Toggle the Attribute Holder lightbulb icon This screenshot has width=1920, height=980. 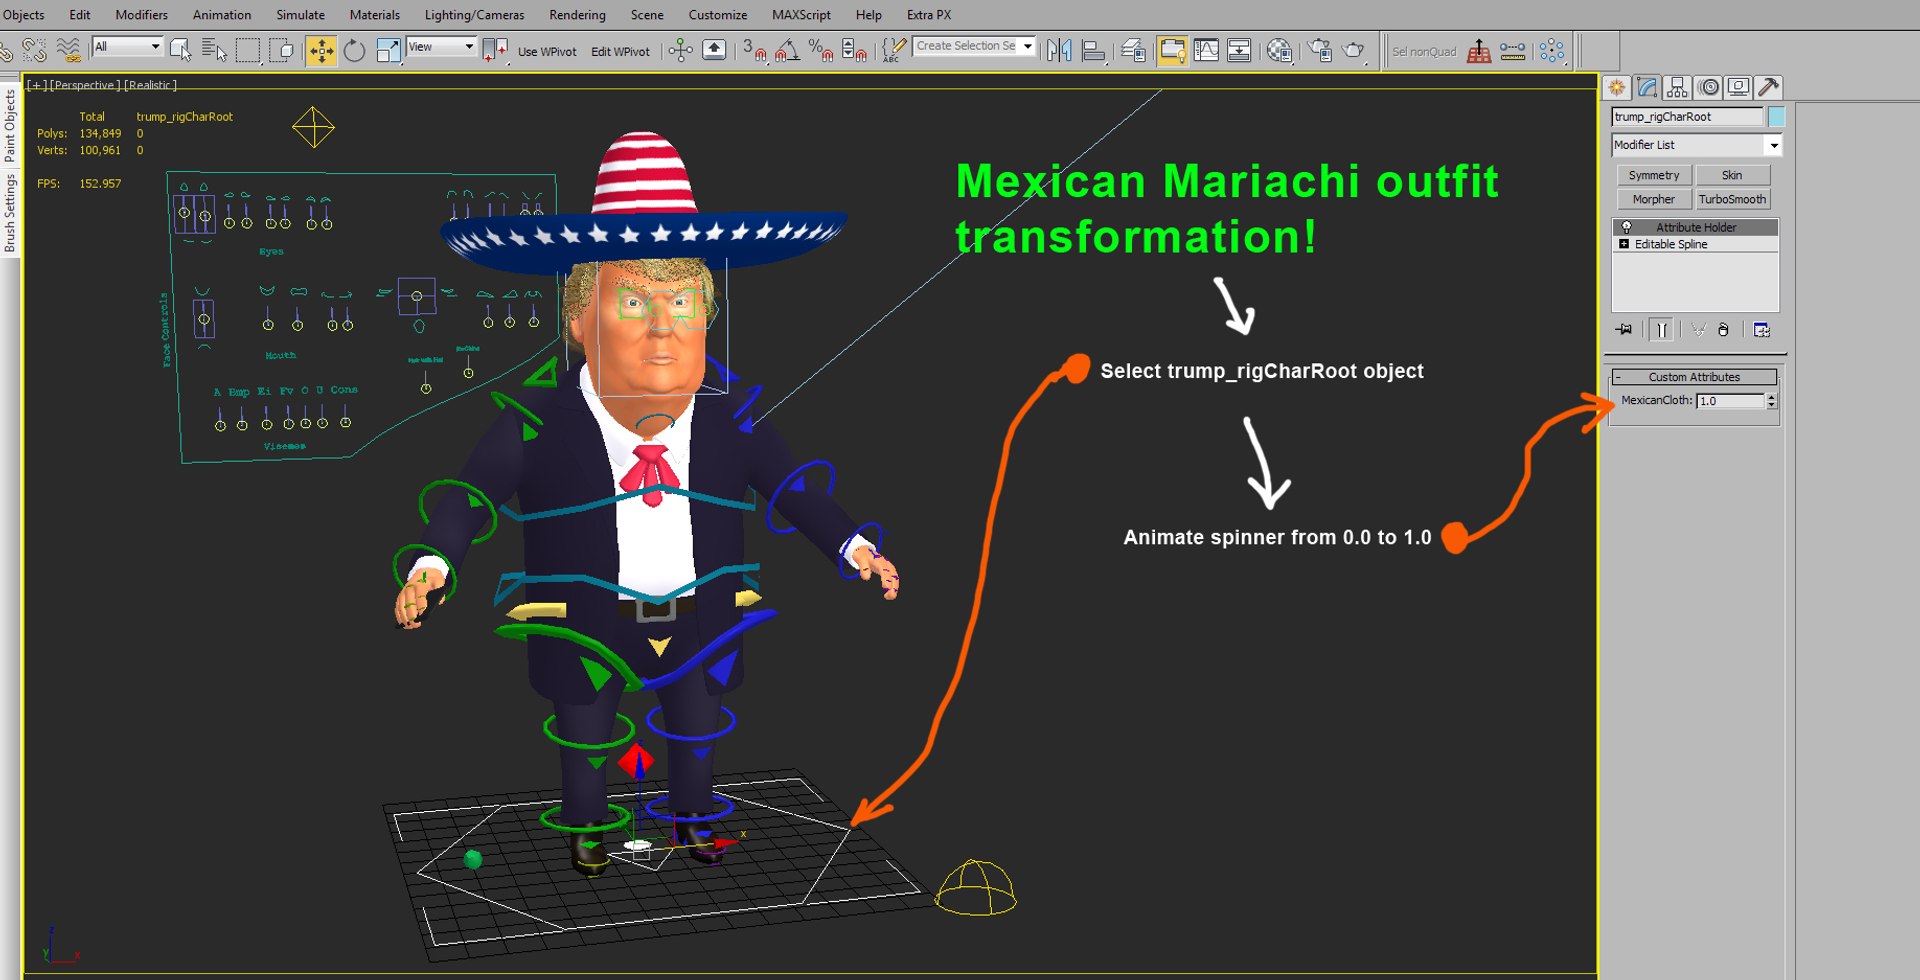1626,227
